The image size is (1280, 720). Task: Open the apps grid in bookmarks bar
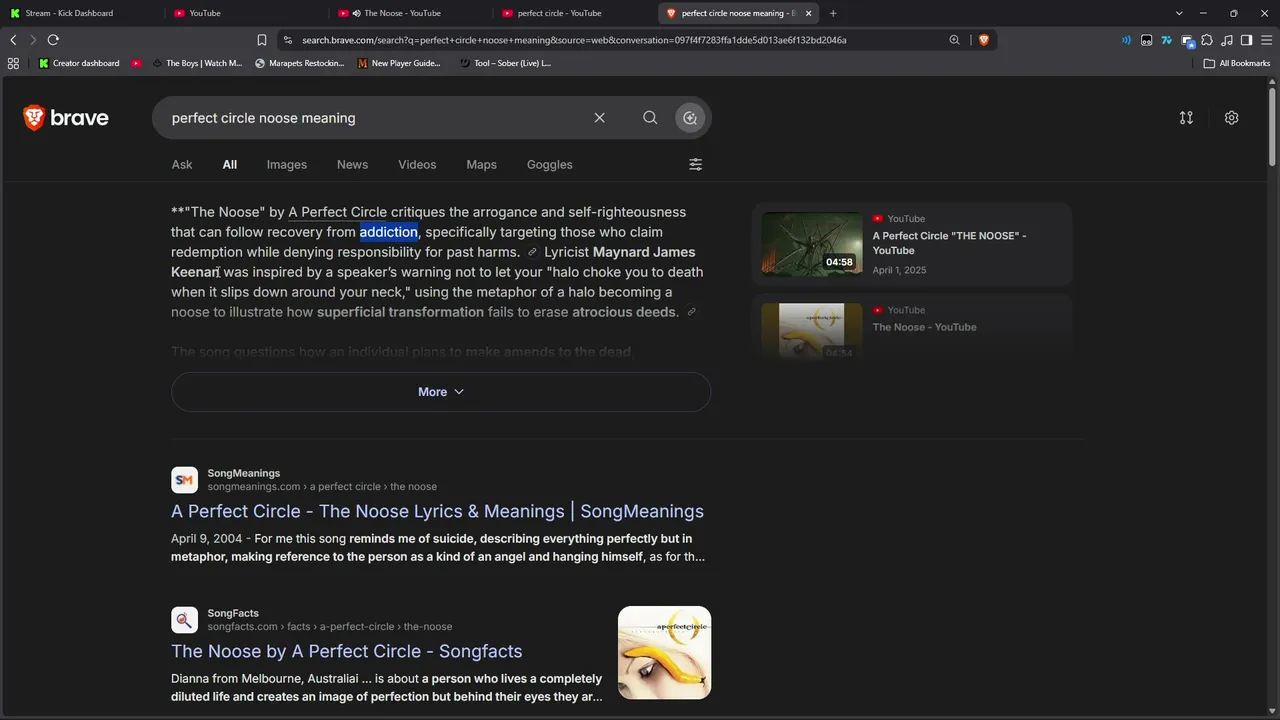coord(13,63)
